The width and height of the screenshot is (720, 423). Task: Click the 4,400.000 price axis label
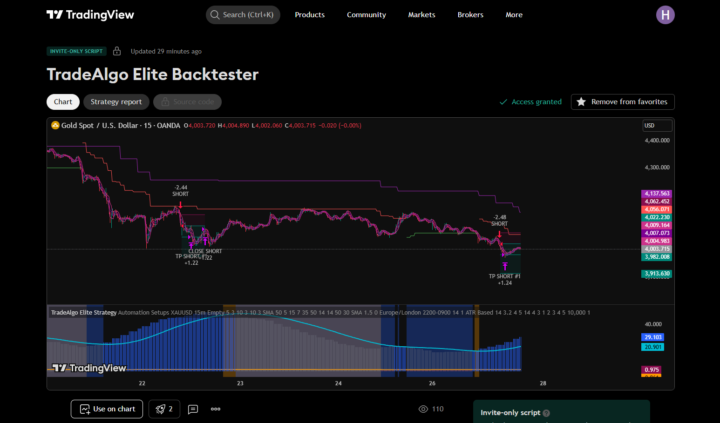click(657, 141)
